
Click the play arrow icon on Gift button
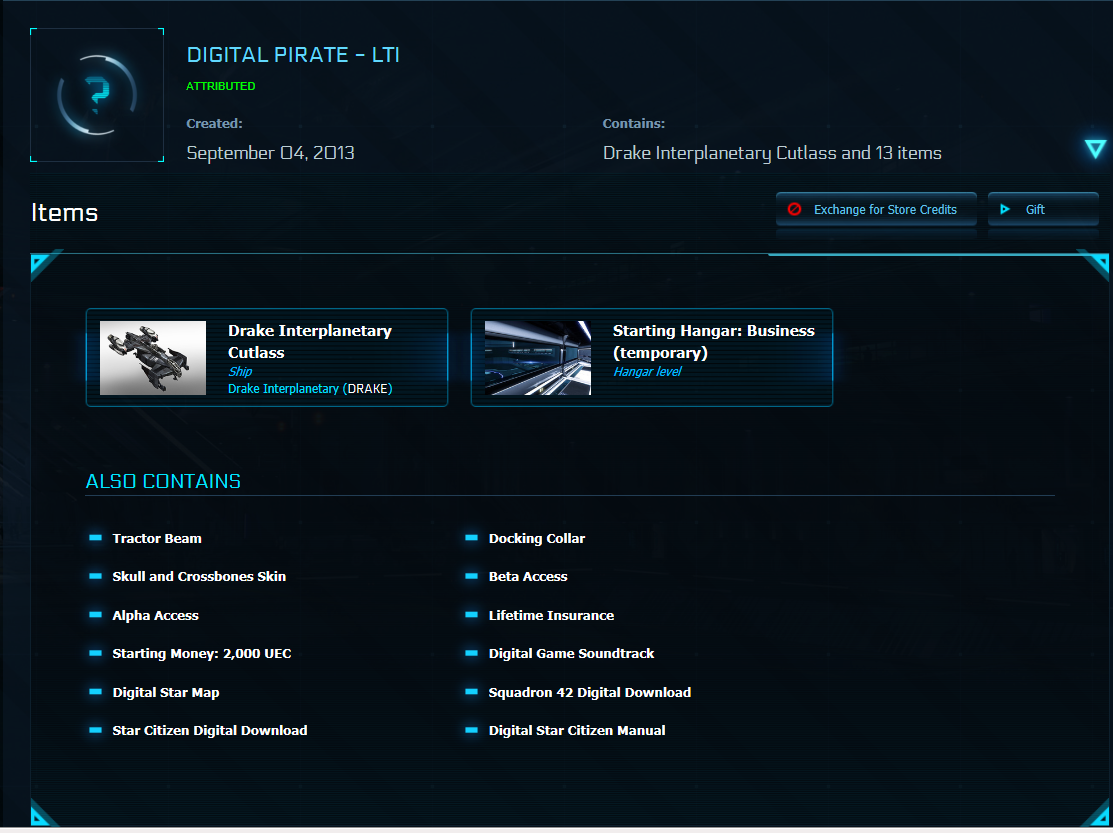point(1005,209)
